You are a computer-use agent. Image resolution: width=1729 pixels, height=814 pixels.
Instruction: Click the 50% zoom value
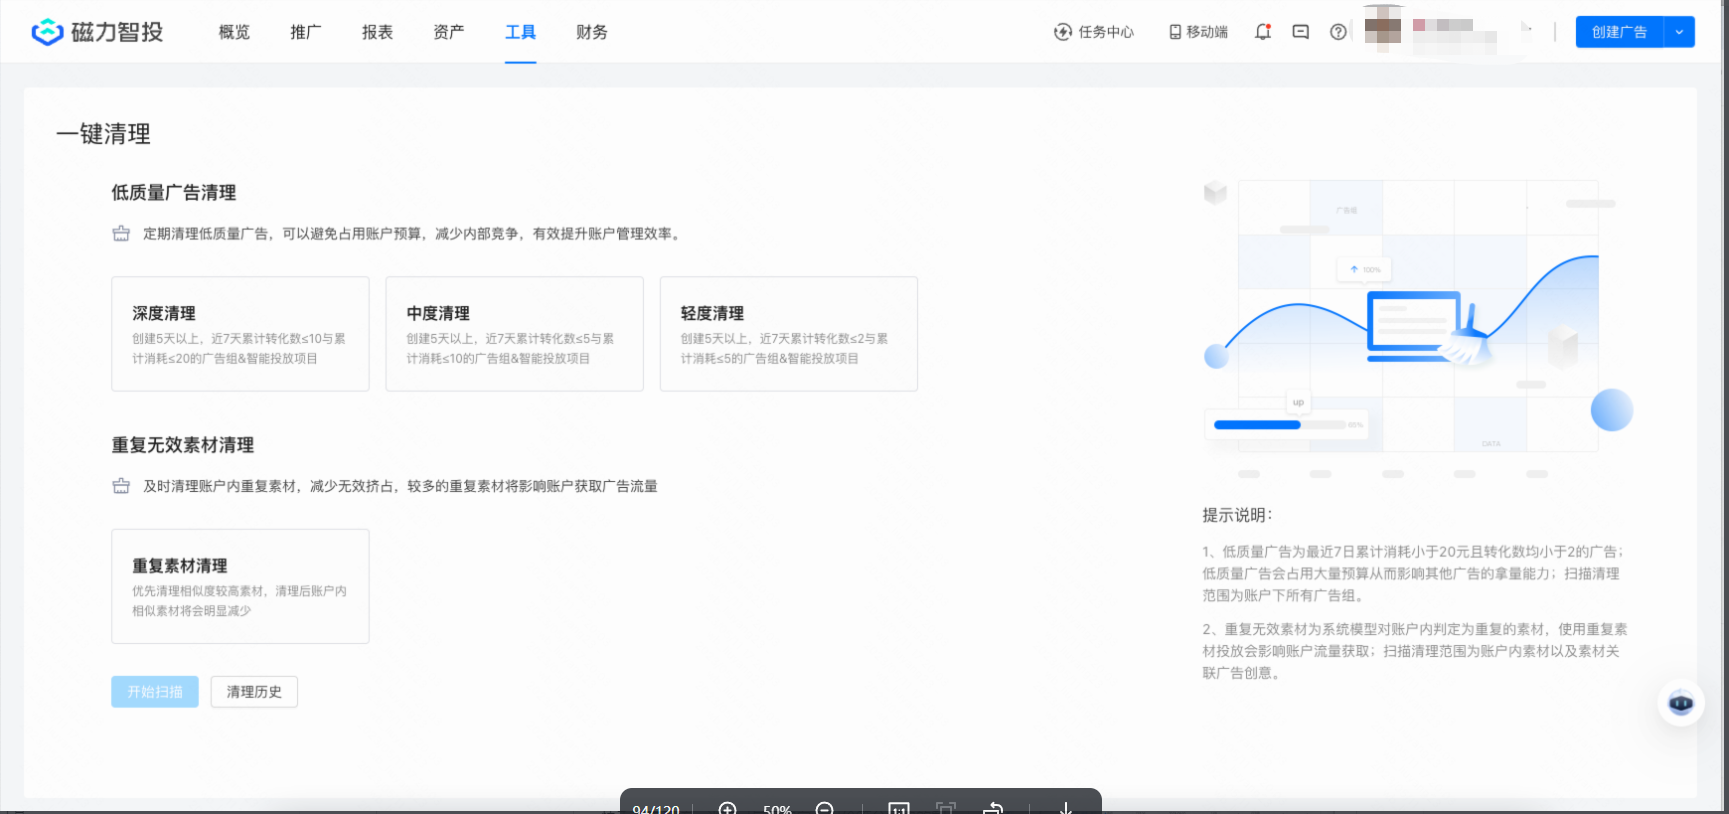pos(777,808)
